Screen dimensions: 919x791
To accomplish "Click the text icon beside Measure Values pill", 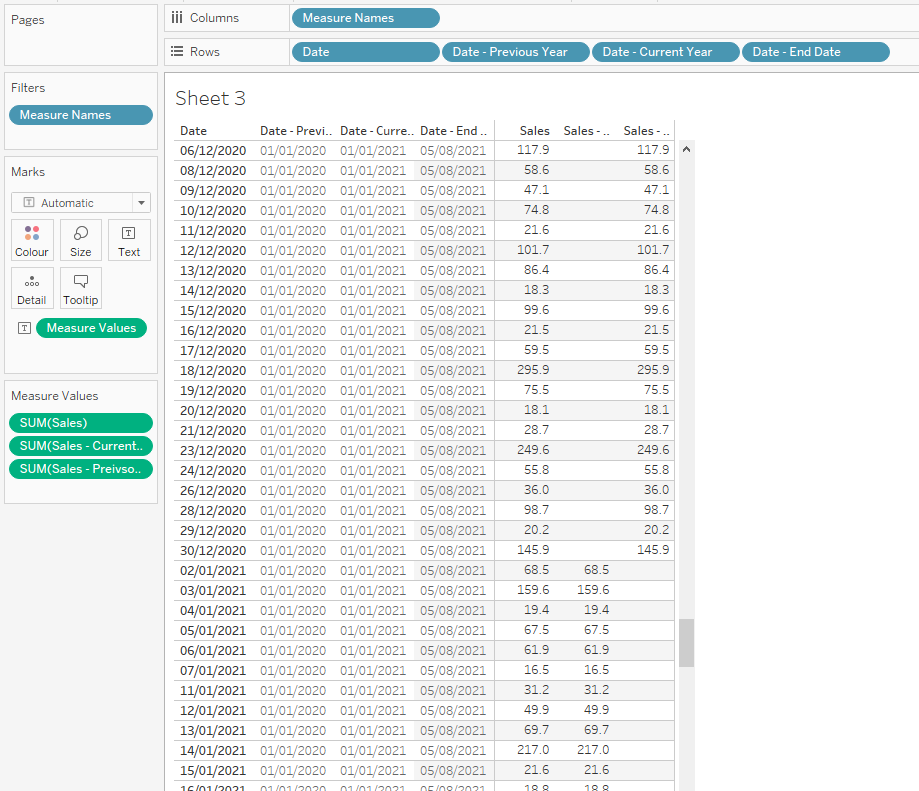I will coord(23,328).
